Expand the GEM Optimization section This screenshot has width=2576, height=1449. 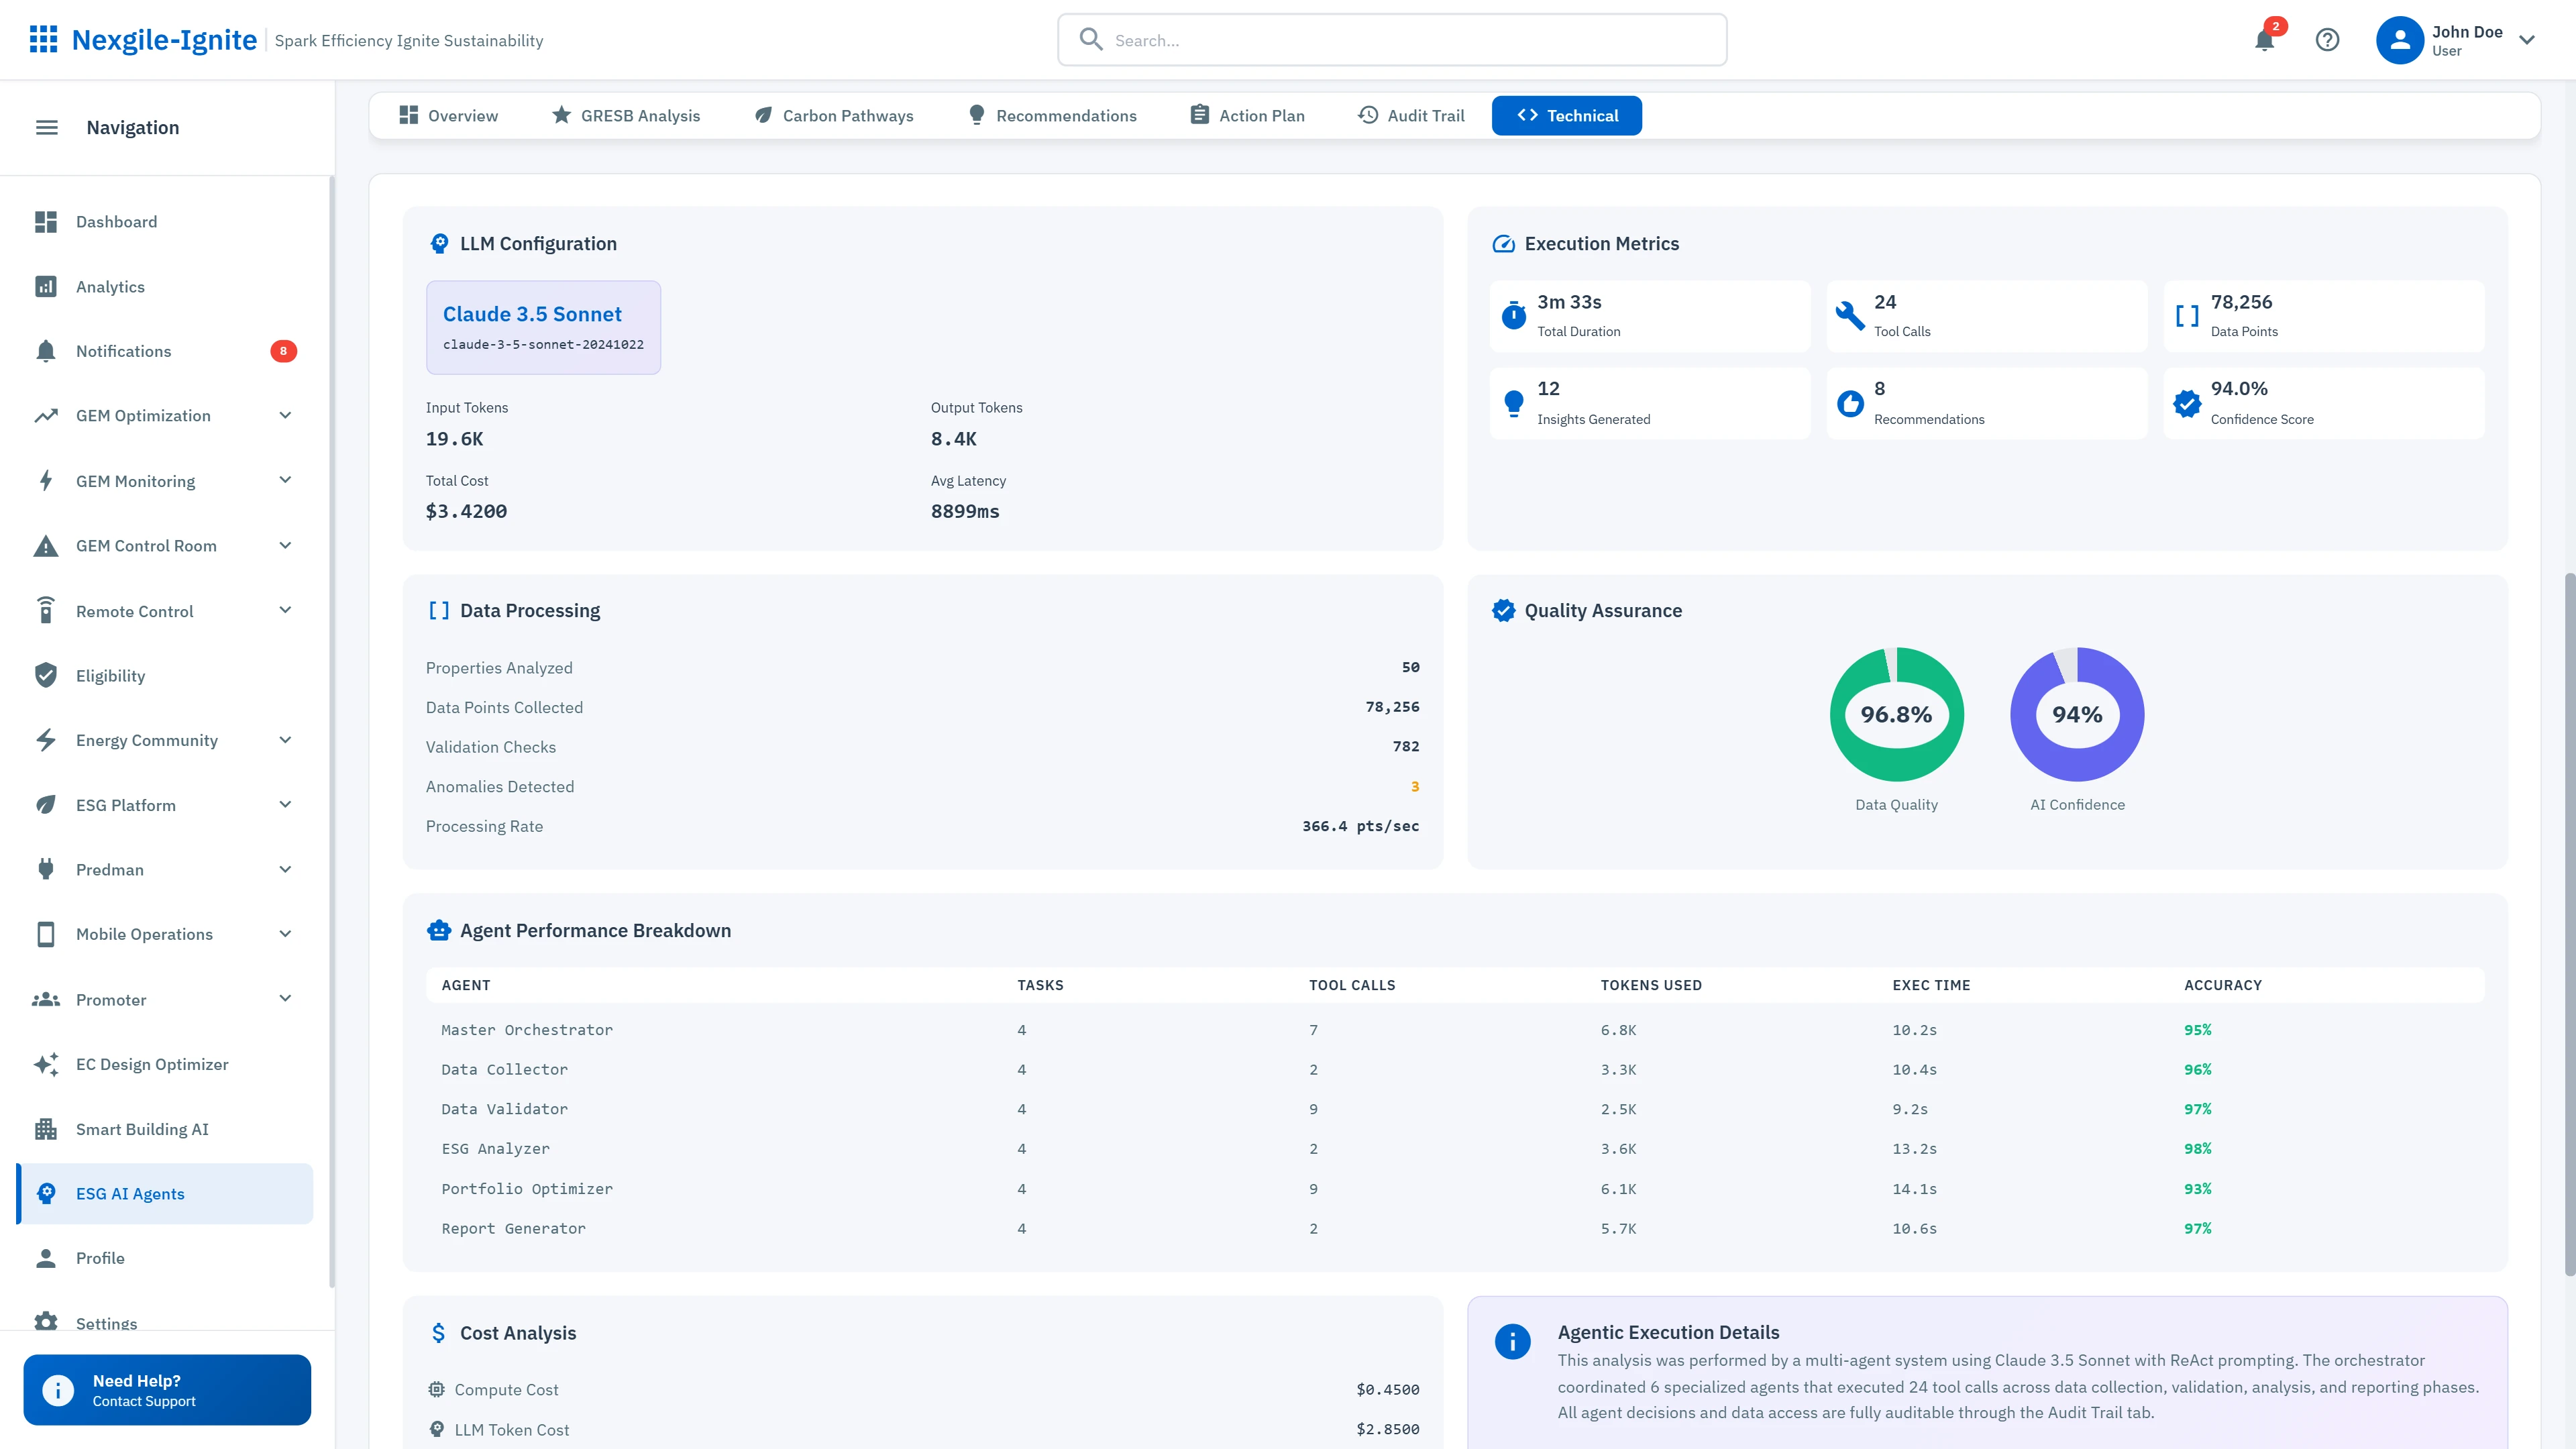(286, 415)
